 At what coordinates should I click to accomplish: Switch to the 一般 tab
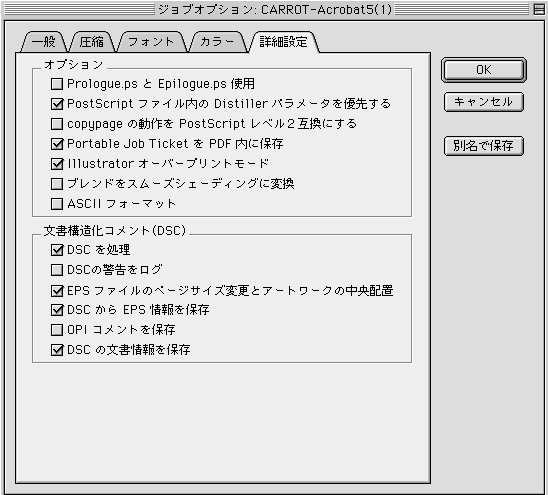(x=44, y=42)
